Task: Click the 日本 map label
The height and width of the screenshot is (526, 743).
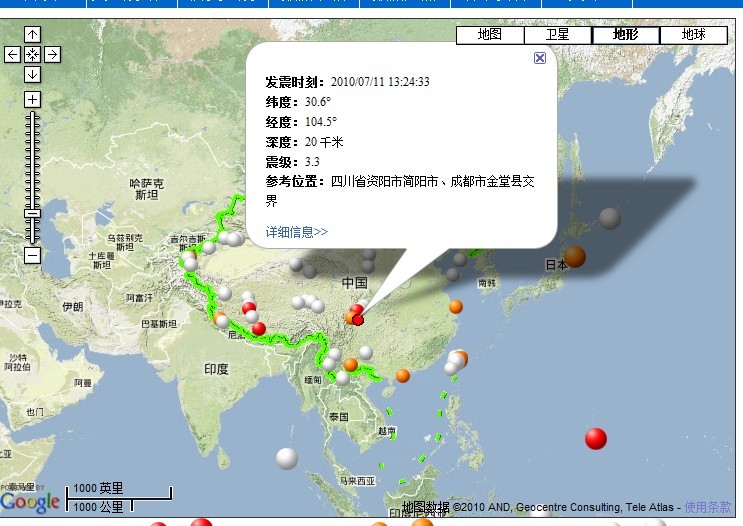Action: [556, 264]
